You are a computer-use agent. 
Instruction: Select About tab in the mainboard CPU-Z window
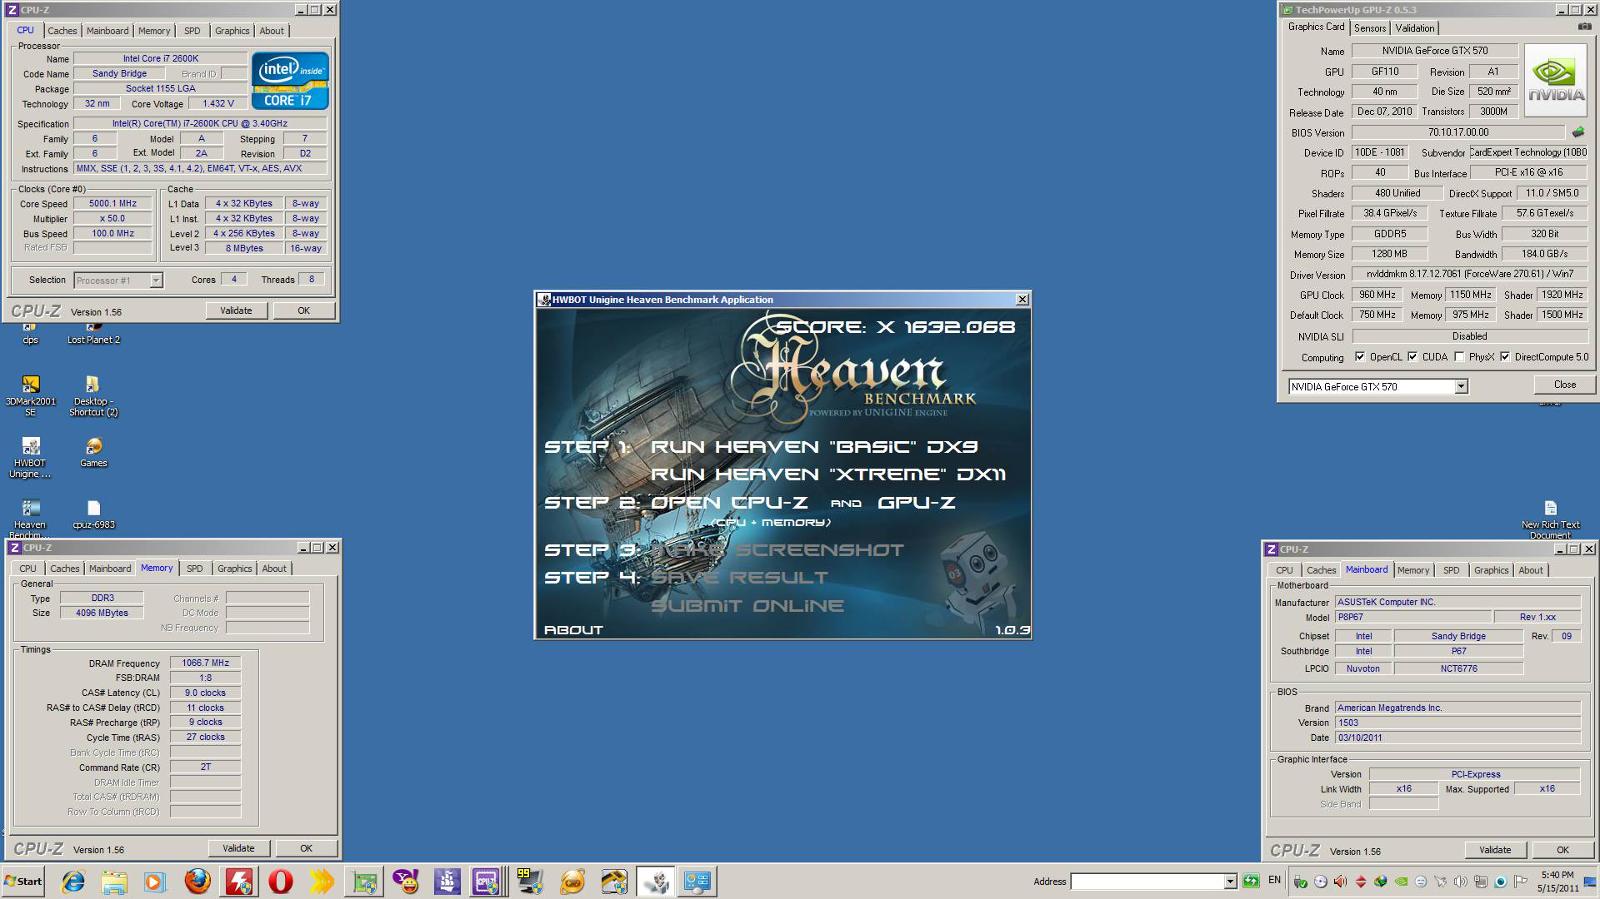tap(1531, 571)
